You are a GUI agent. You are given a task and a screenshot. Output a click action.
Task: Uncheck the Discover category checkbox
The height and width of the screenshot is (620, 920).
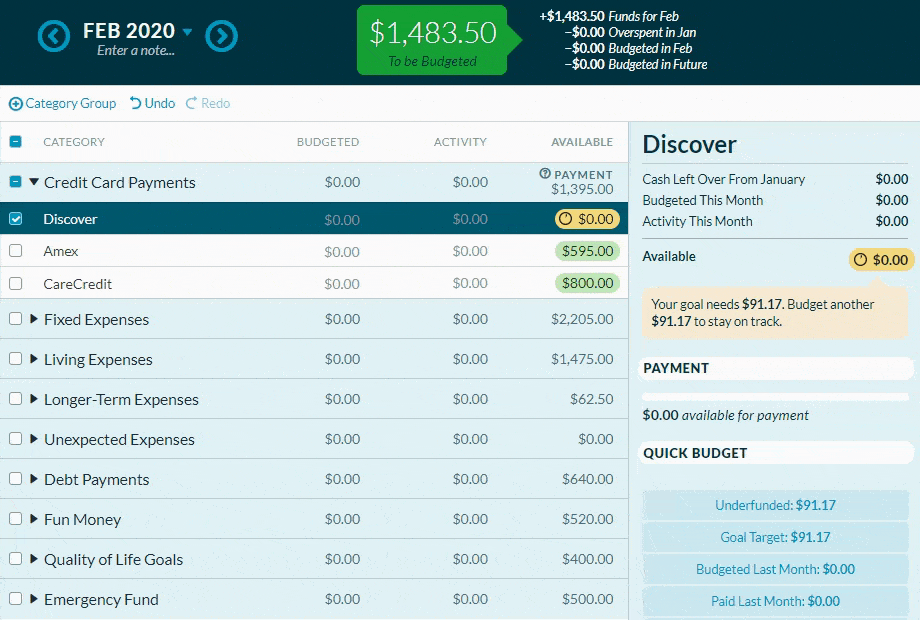(16, 219)
